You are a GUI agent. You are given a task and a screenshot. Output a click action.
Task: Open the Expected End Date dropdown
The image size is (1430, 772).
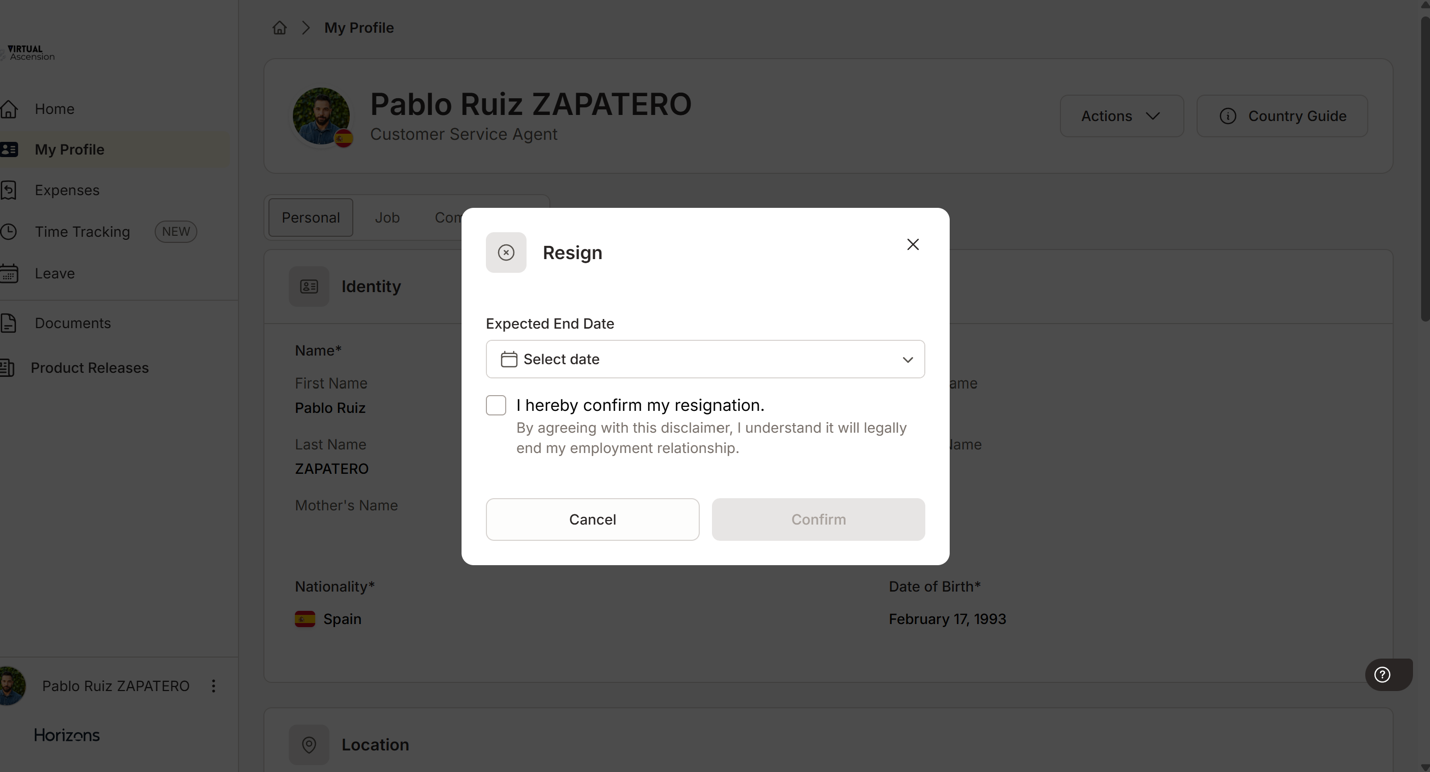705,360
